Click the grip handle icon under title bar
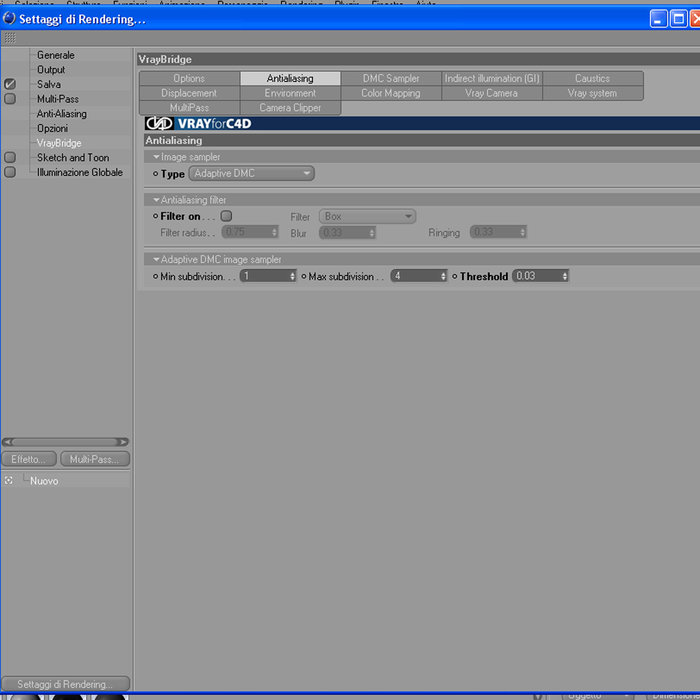The height and width of the screenshot is (700, 700). 9,38
